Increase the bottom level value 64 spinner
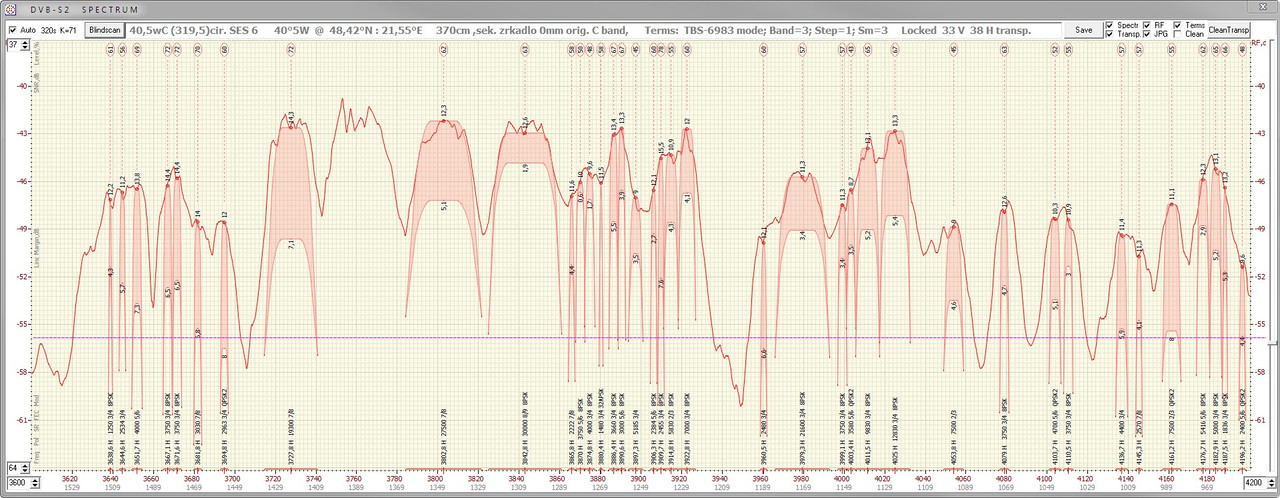Image resolution: width=1280 pixels, height=498 pixels. (23, 464)
